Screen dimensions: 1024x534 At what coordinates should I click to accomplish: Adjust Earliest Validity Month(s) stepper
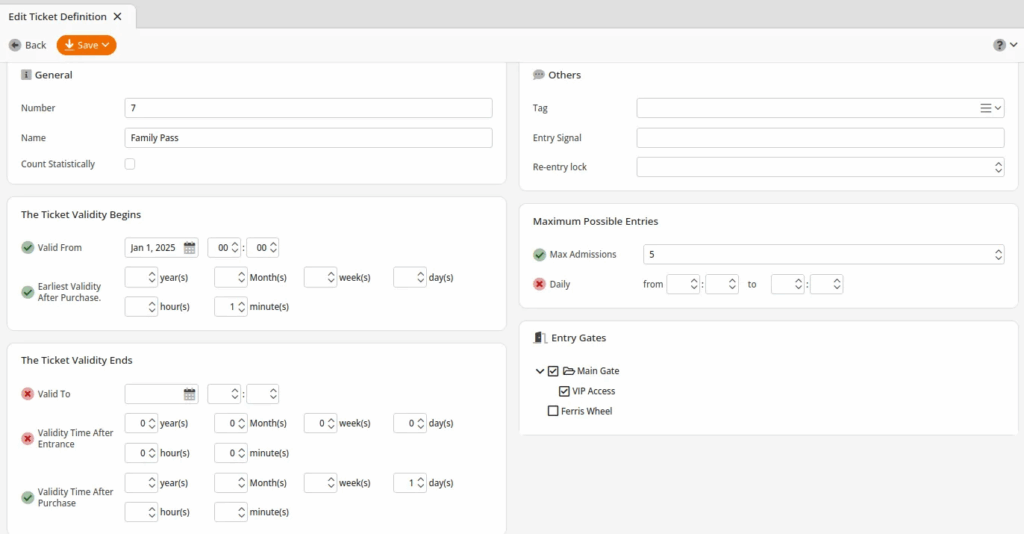pos(242,277)
